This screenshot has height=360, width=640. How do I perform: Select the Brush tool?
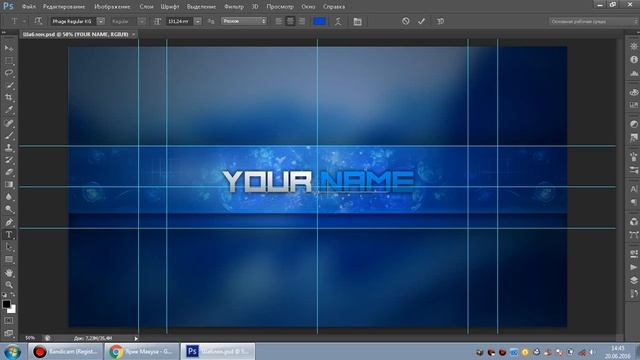9,135
